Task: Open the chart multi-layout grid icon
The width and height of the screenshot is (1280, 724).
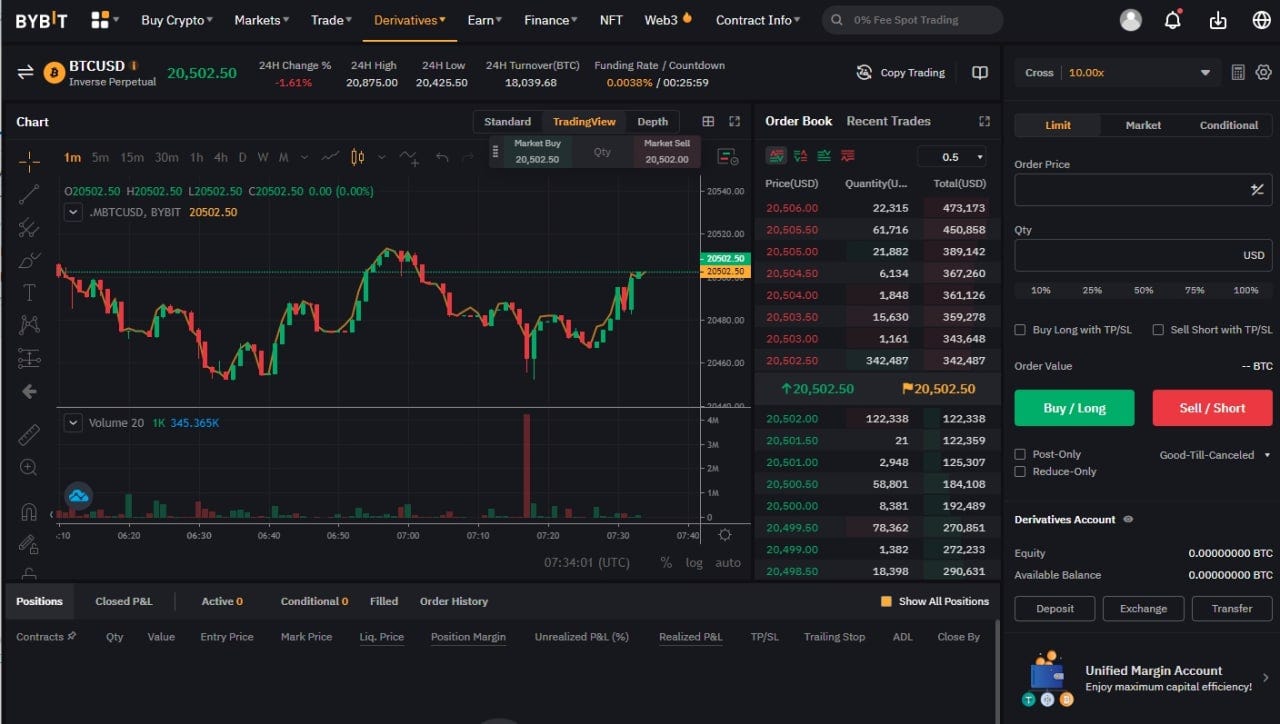Action: pyautogui.click(x=708, y=121)
